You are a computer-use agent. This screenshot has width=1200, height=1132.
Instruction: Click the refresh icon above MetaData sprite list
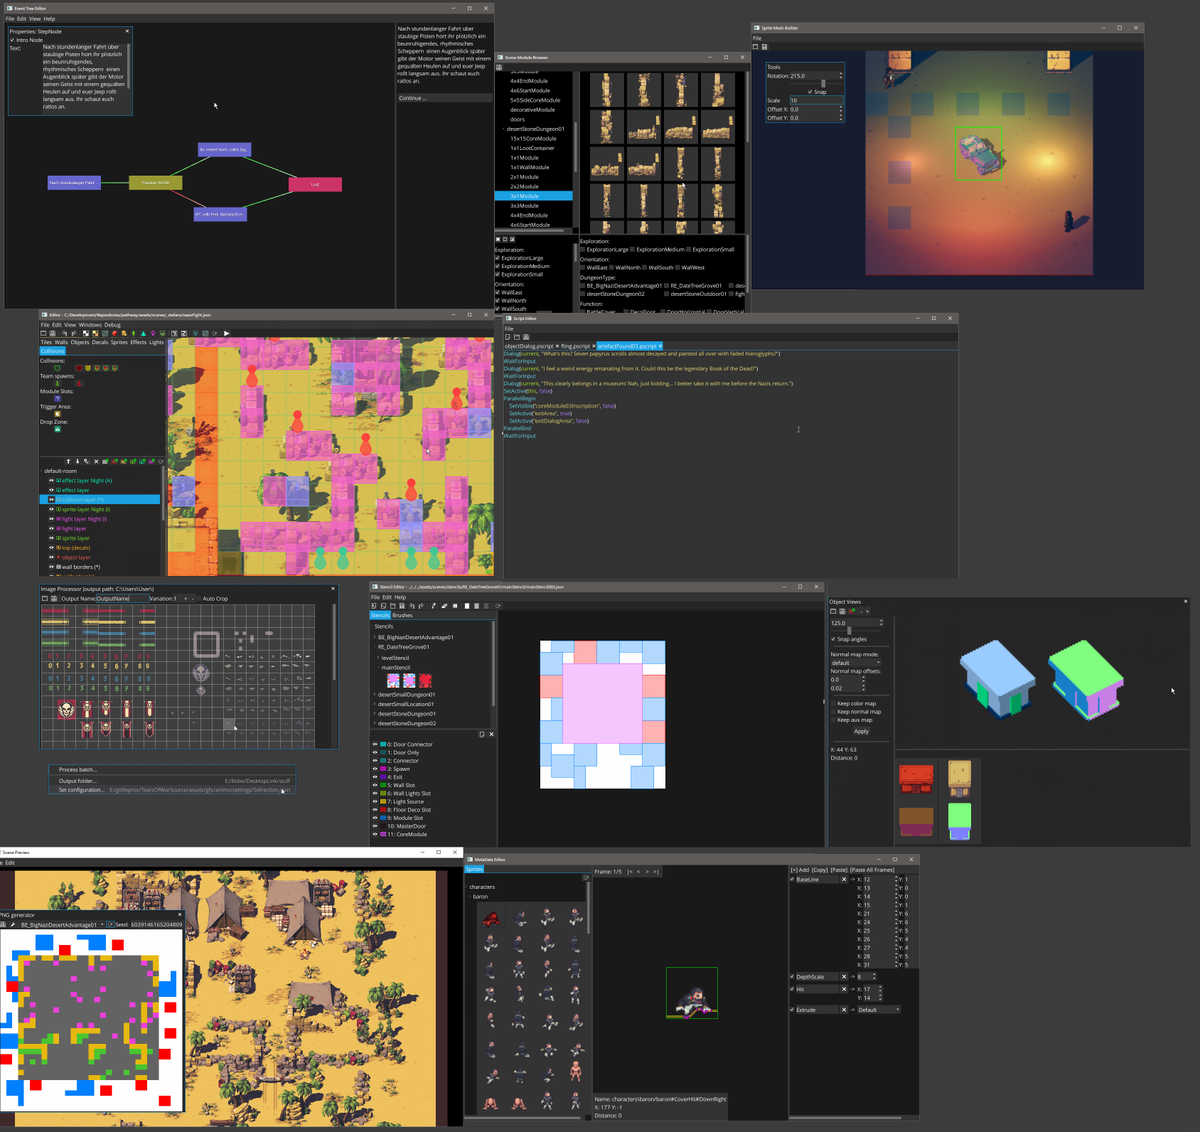coord(586,877)
